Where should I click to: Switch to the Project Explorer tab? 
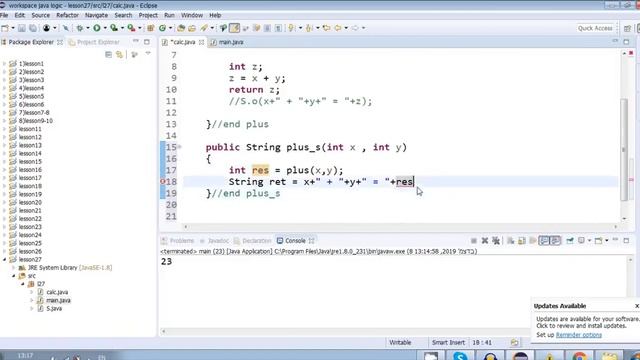[x=94, y=42]
